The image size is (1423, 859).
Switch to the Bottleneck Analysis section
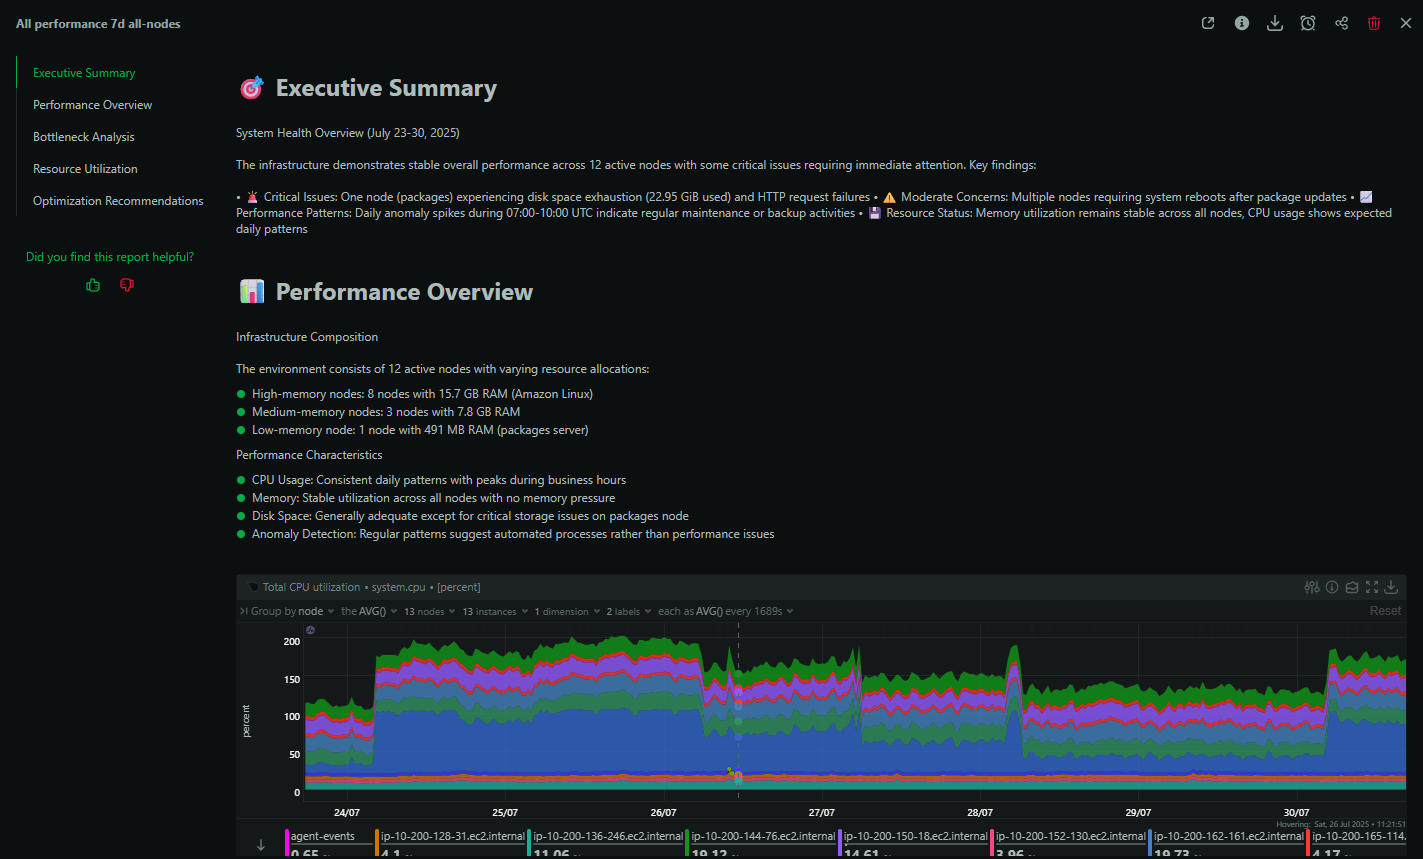pos(84,136)
